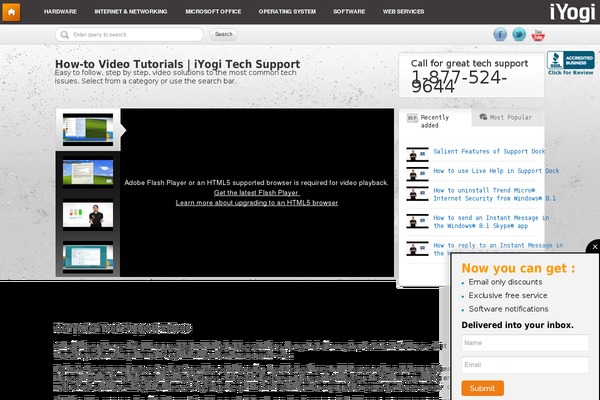Click thumbnail beside send Instant Message link

(417, 221)
